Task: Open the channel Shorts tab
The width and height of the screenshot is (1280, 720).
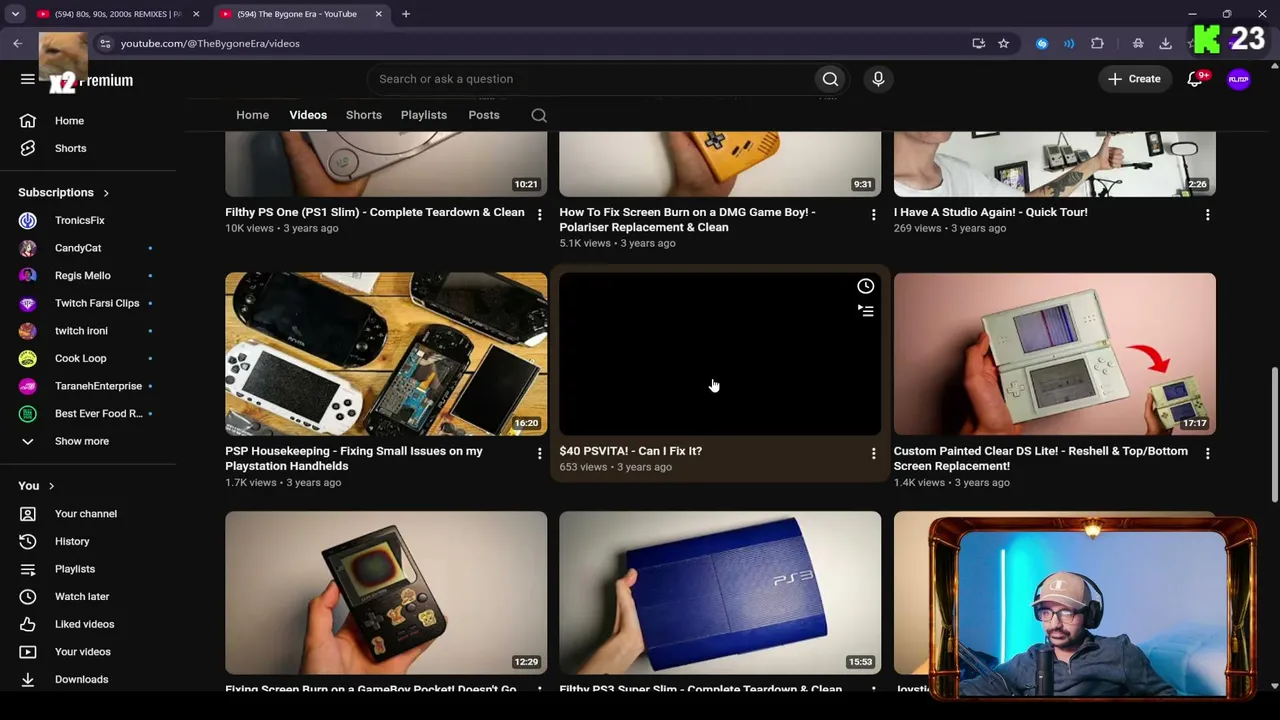Action: 364,115
